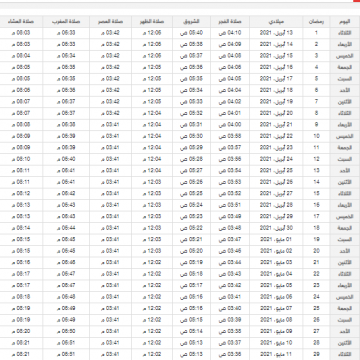Viewport: 360px width, 360px height.
Task: Select the 05:40 sunrise time cell
Action: [x=191, y=33]
